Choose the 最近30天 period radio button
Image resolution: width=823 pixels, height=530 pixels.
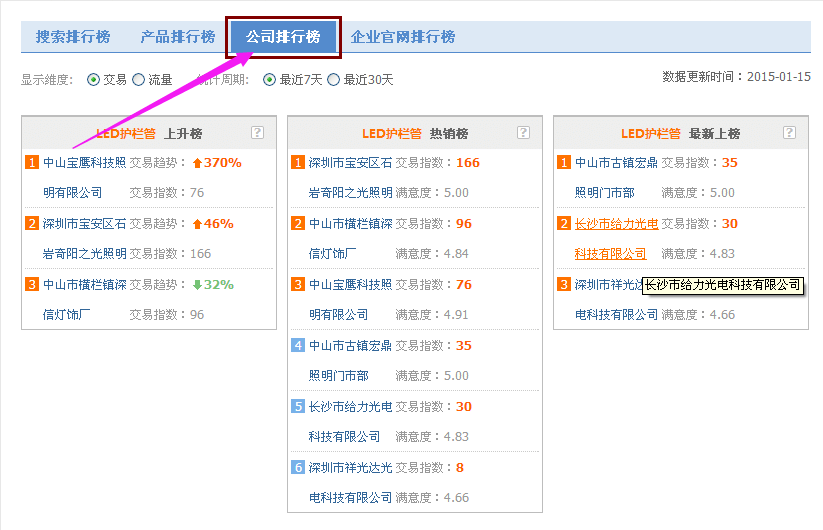point(333,80)
